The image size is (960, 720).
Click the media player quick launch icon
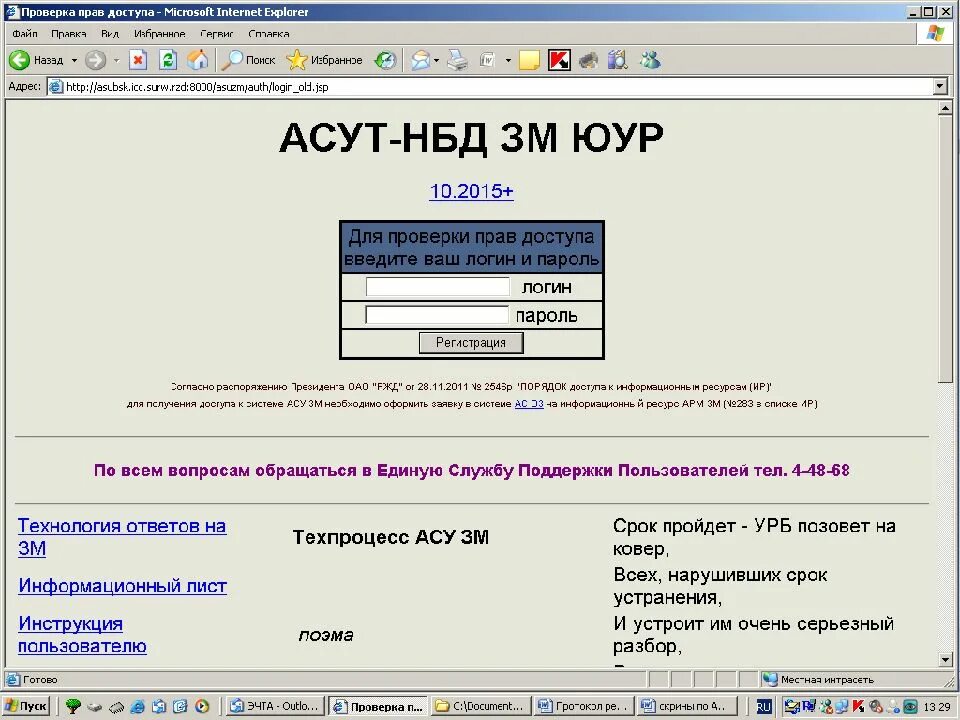[202, 706]
